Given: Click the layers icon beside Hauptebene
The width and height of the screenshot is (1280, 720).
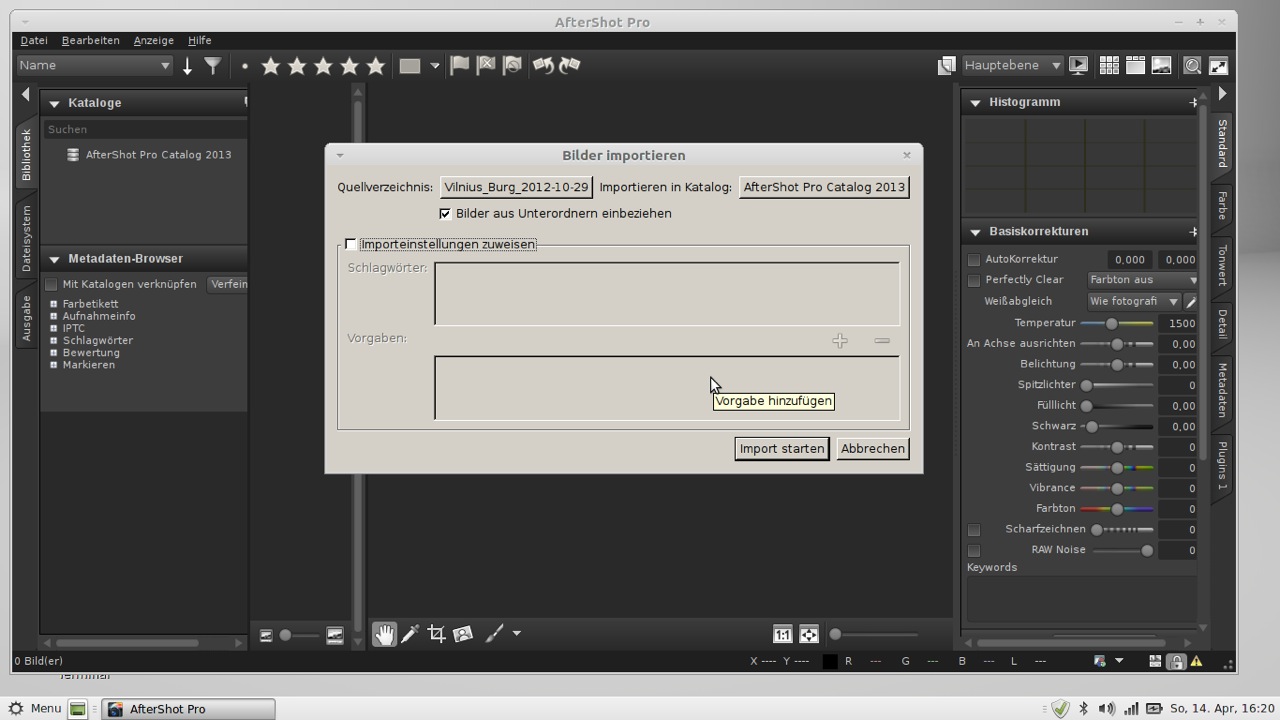Looking at the screenshot, I should [946, 65].
